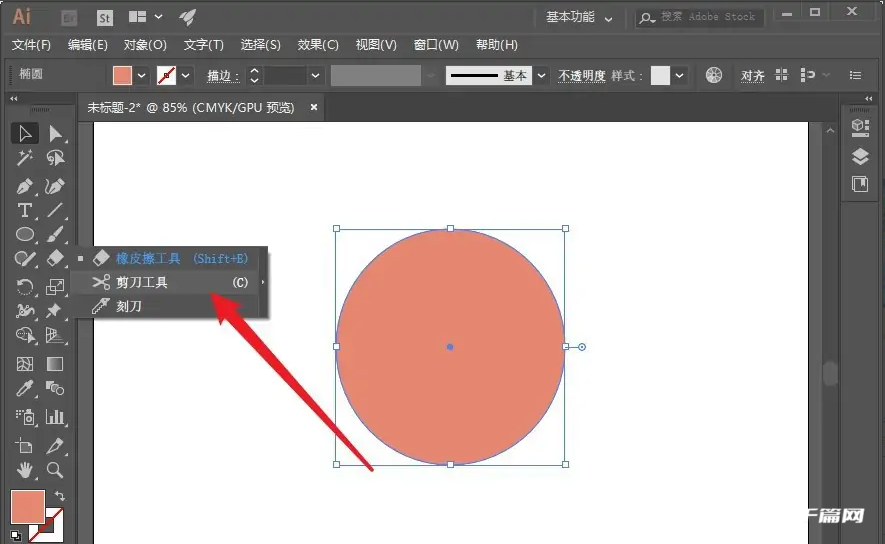This screenshot has height=544, width=885.
Task: Collapse the right panel dock arrows
Action: click(869, 98)
